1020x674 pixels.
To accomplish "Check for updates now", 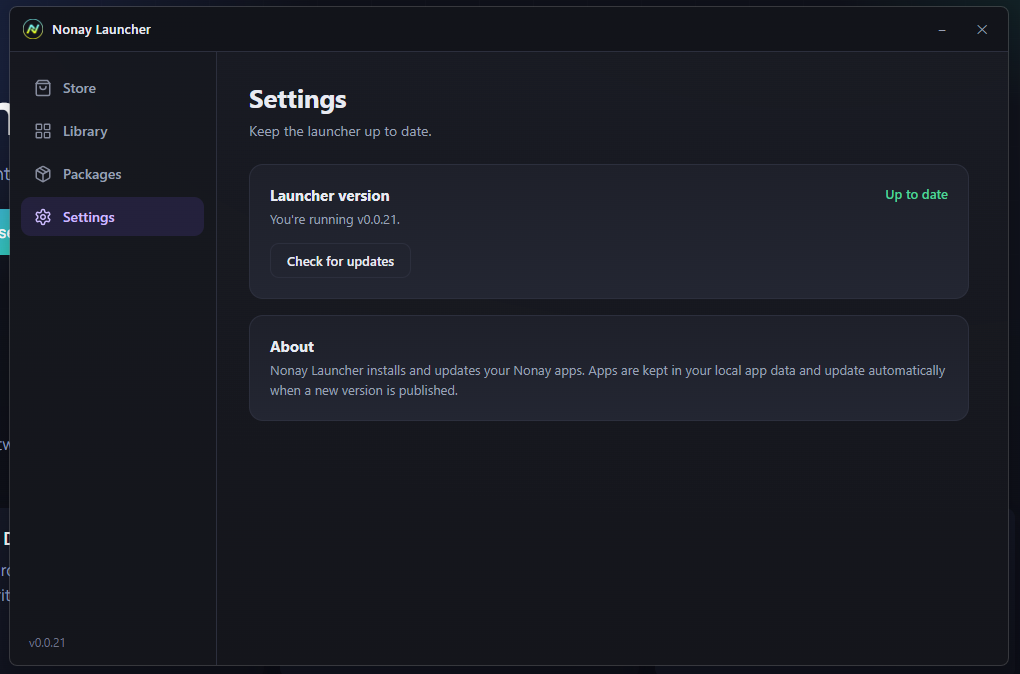I will 340,261.
